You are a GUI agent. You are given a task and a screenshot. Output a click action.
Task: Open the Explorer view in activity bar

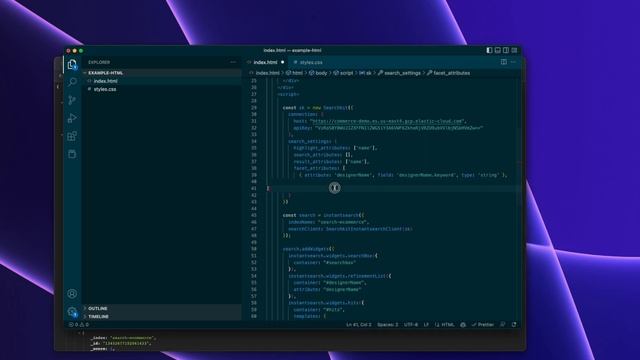(x=72, y=64)
